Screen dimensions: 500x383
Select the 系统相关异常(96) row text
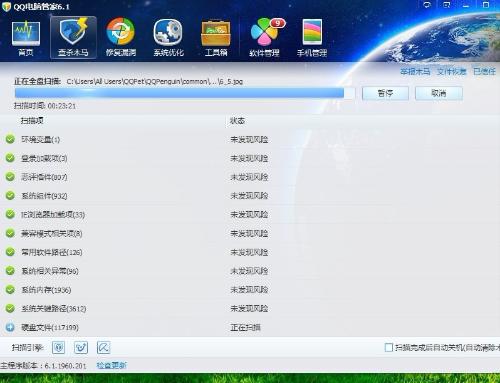tap(50, 271)
